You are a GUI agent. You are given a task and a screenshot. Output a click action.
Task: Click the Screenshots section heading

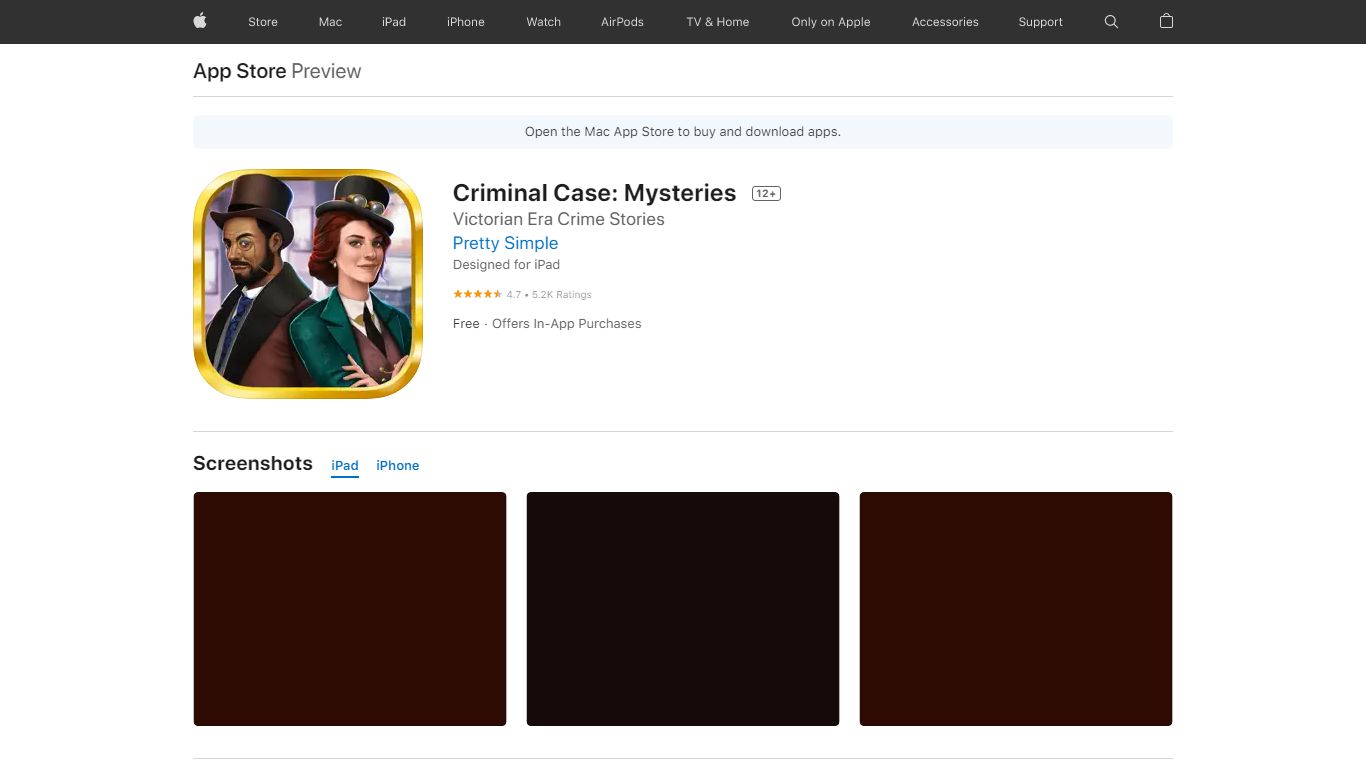tap(253, 463)
